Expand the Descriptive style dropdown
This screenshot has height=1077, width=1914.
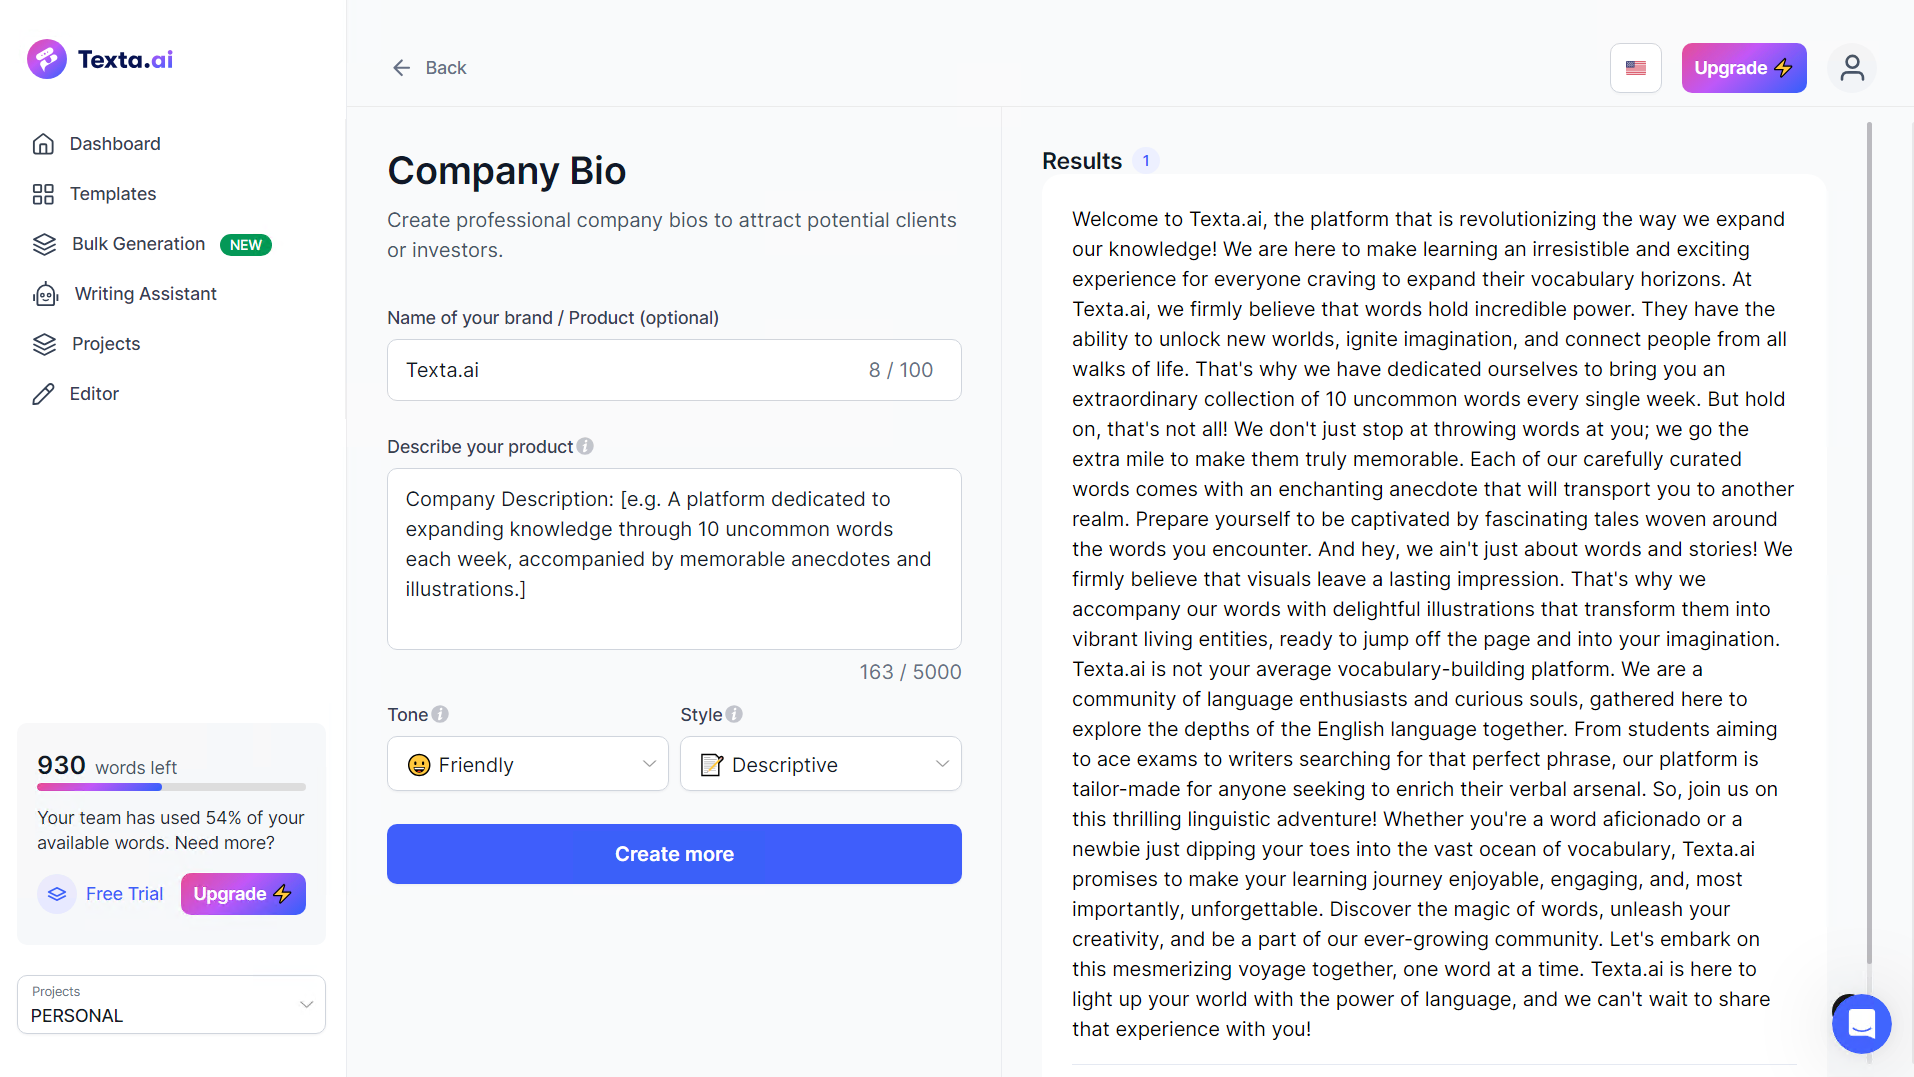pyautogui.click(x=821, y=765)
